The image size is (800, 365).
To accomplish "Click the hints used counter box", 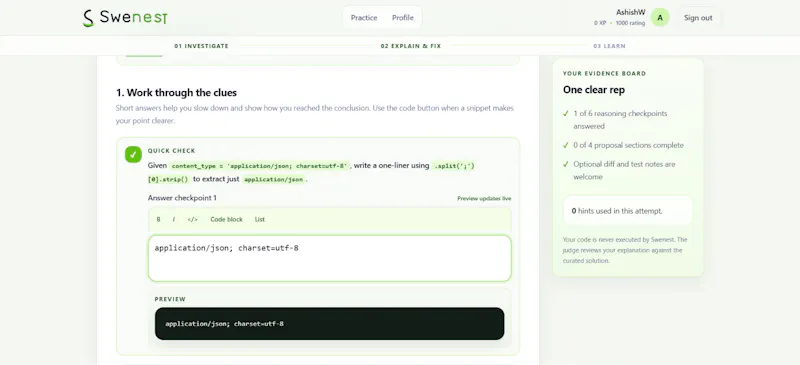I will [628, 210].
